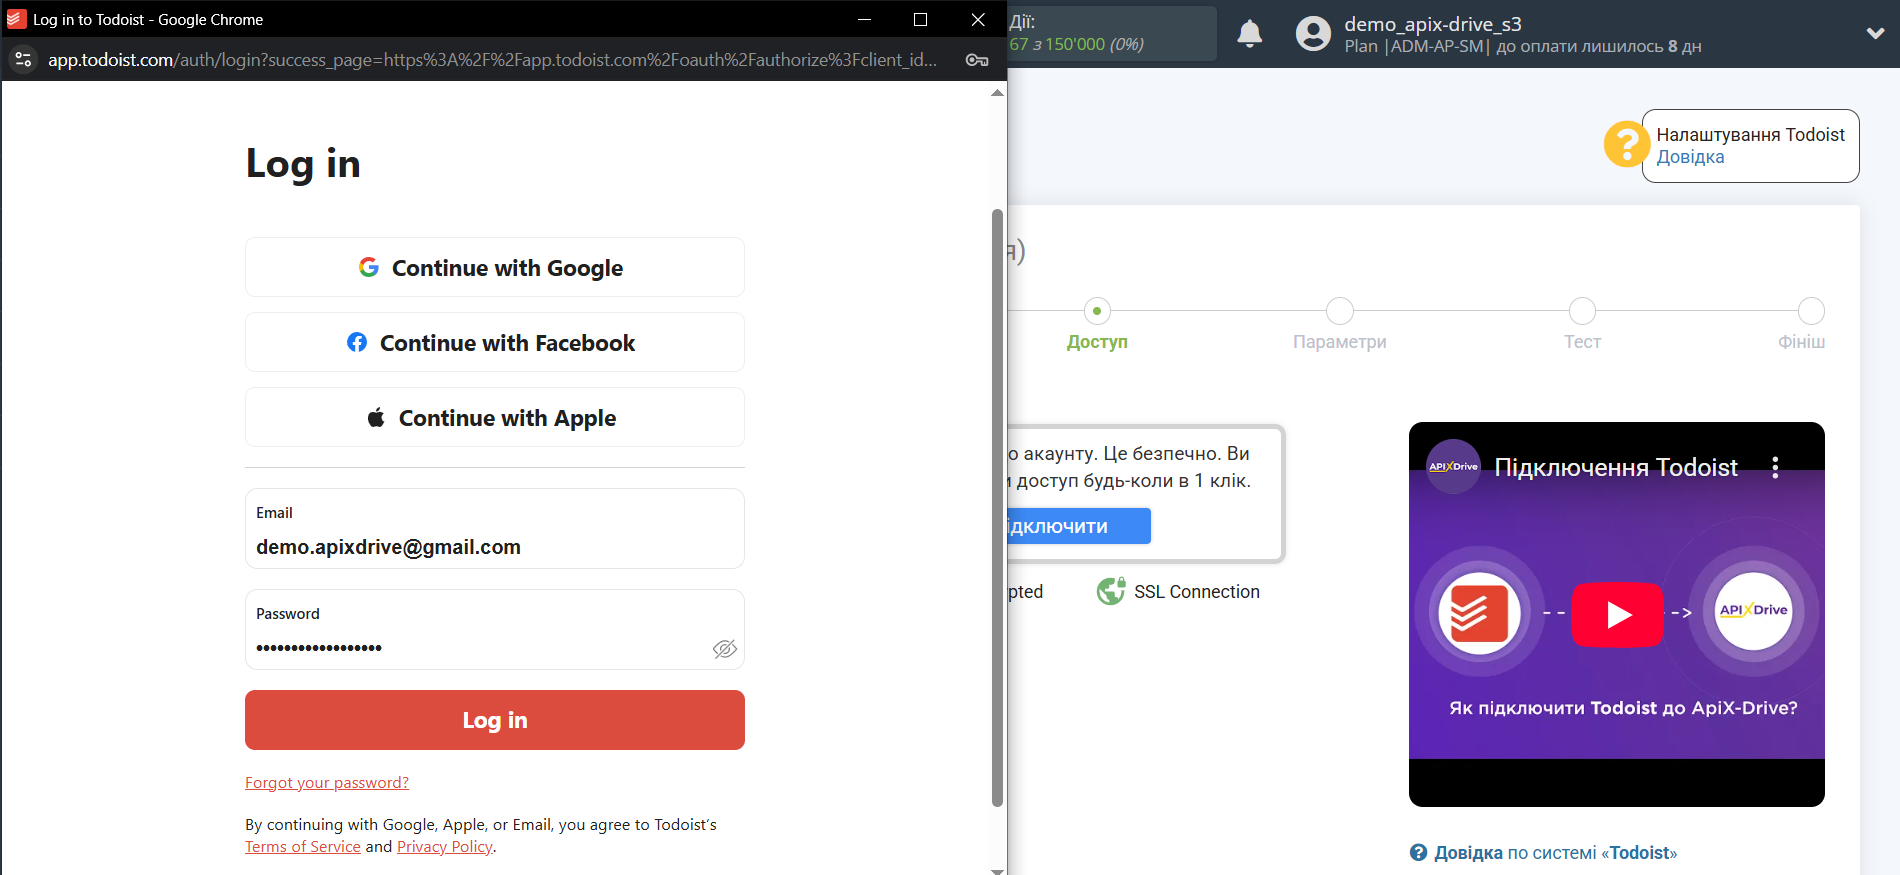Maximize the Chrome popup window

click(x=920, y=19)
